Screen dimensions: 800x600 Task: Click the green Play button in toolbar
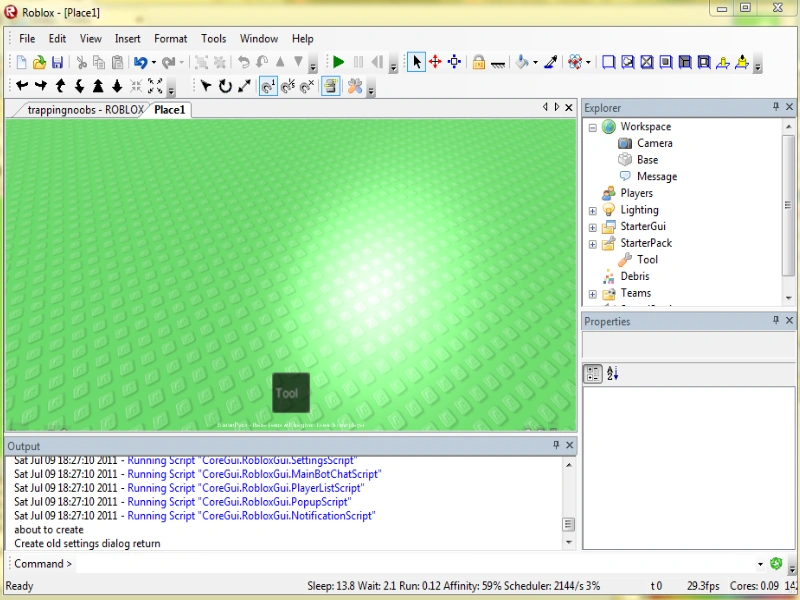coord(339,62)
